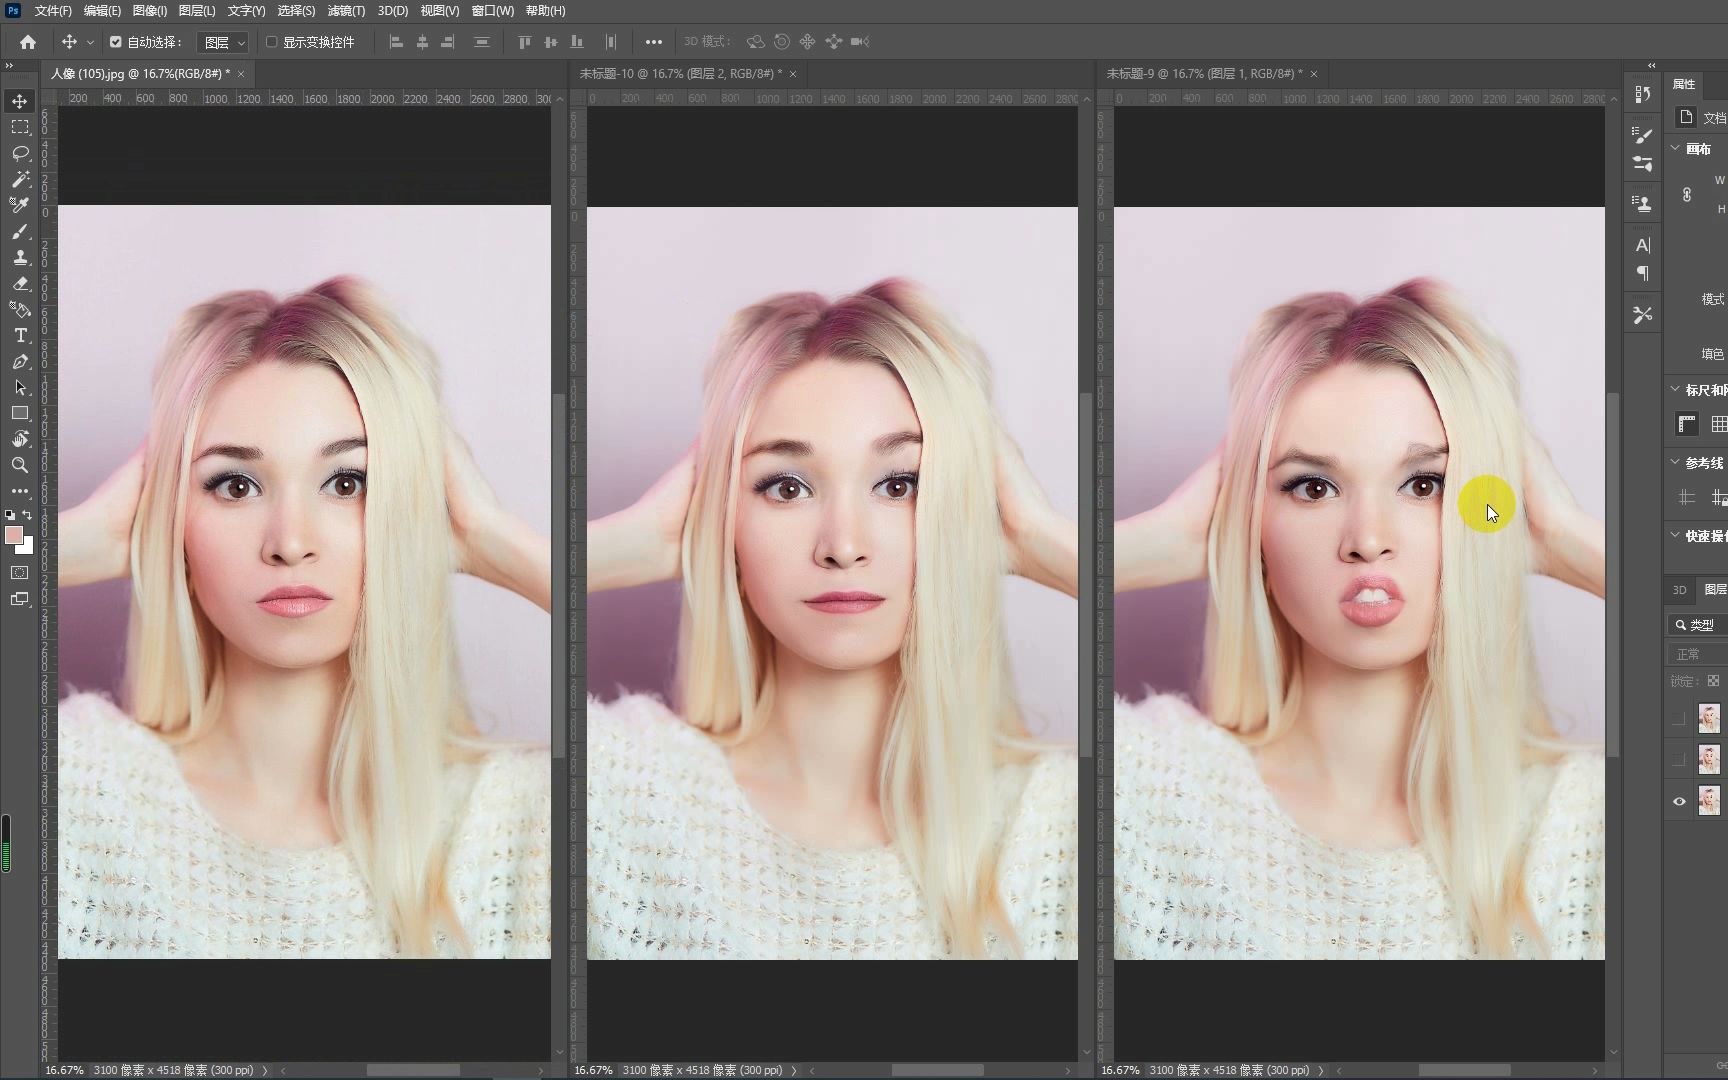The image size is (1728, 1080).
Task: Toggle the 自动选择 checkbox
Action: (116, 42)
